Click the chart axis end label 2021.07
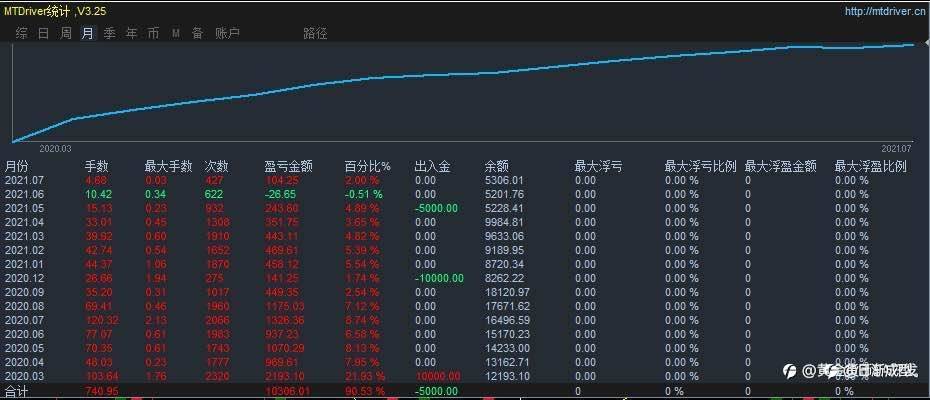Image resolution: width=930 pixels, height=400 pixels. coord(896,149)
